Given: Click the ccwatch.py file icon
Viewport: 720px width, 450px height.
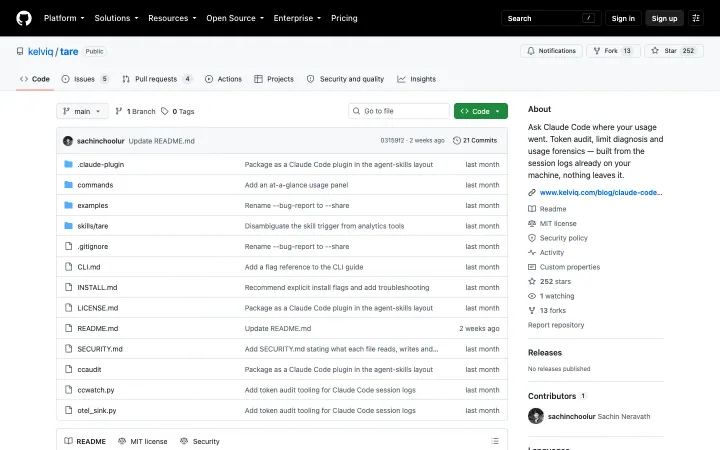Looking at the screenshot, I should pos(68,390).
